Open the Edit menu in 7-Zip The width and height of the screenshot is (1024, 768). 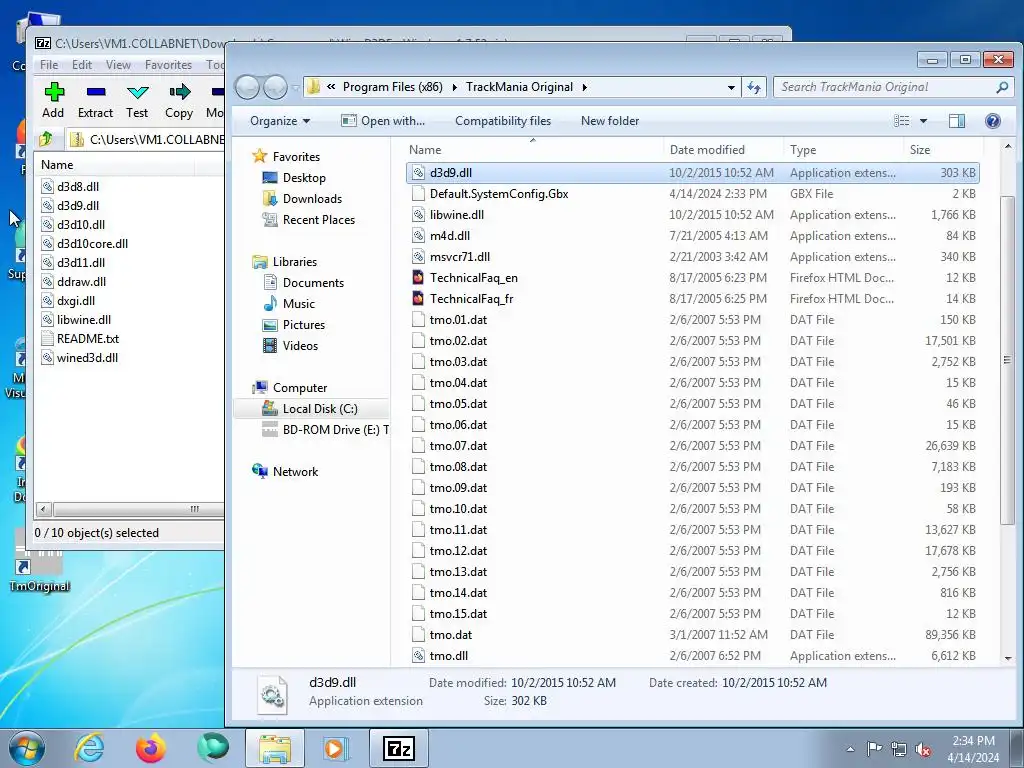point(82,65)
